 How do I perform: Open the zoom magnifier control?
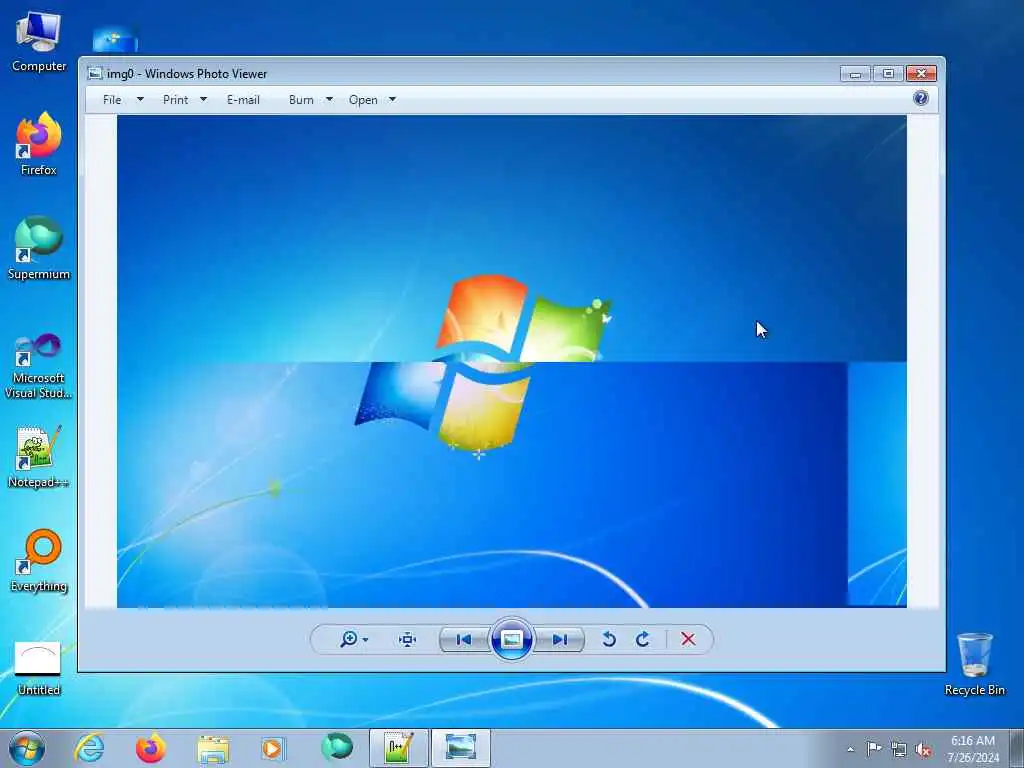tap(349, 639)
